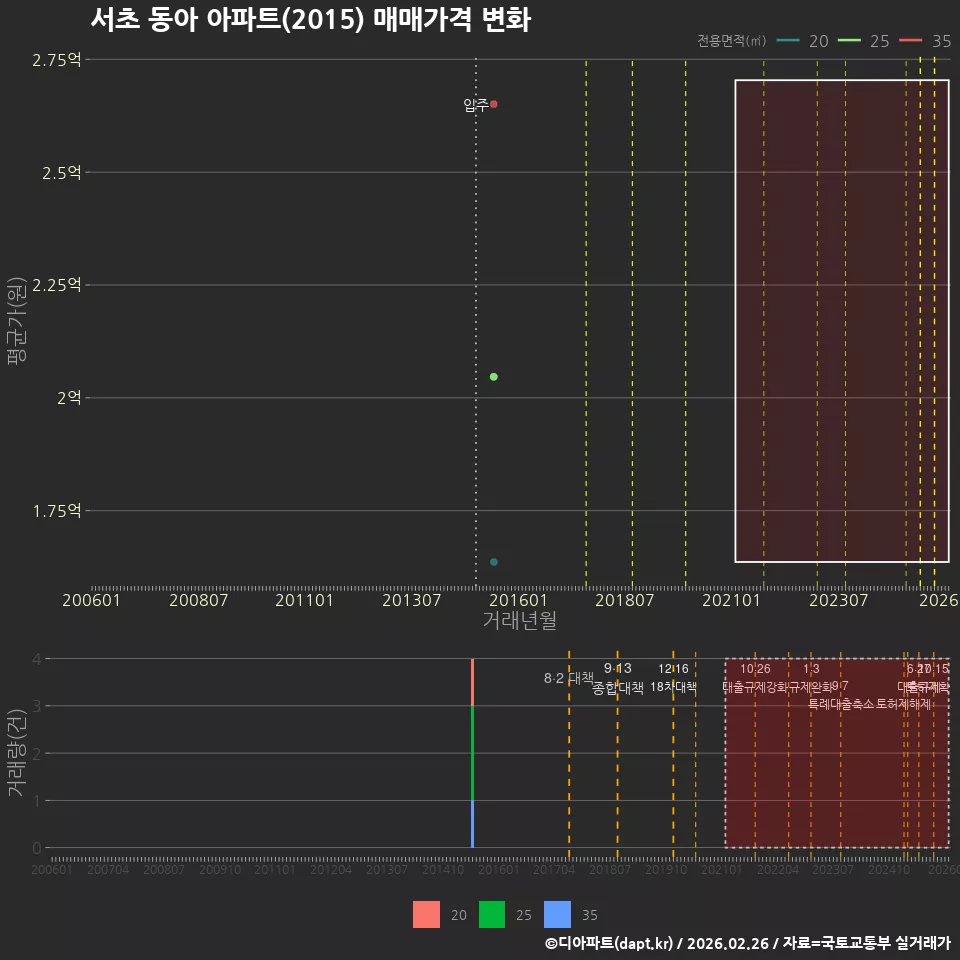Select the red 35 line in top legend

click(910, 40)
